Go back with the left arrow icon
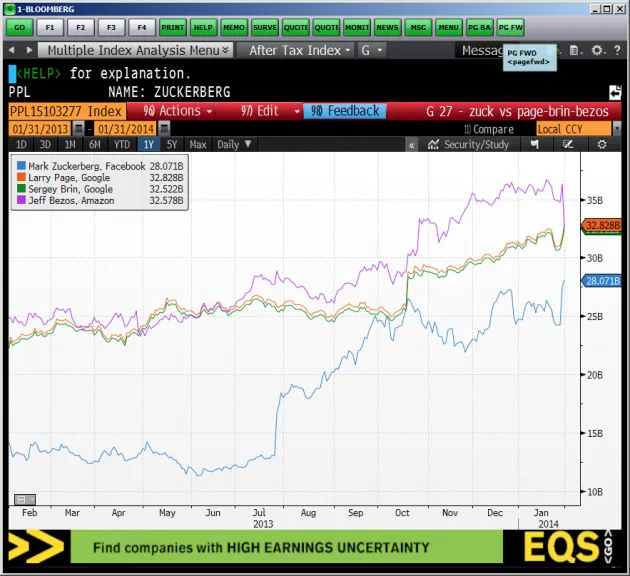Viewport: 630px width, 576px height. 12,50
